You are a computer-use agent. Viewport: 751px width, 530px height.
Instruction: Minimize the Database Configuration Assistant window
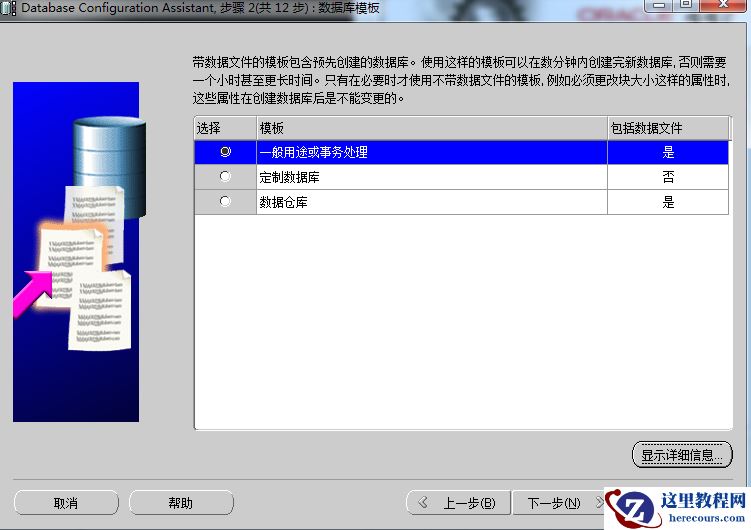659,5
